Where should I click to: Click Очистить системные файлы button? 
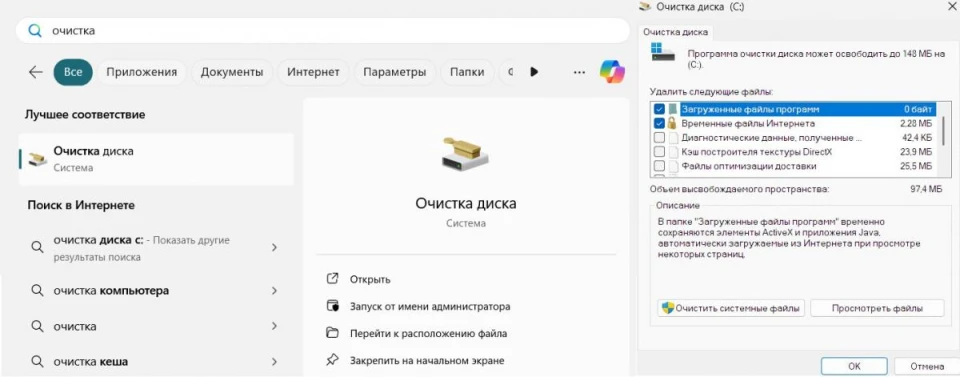click(x=731, y=308)
